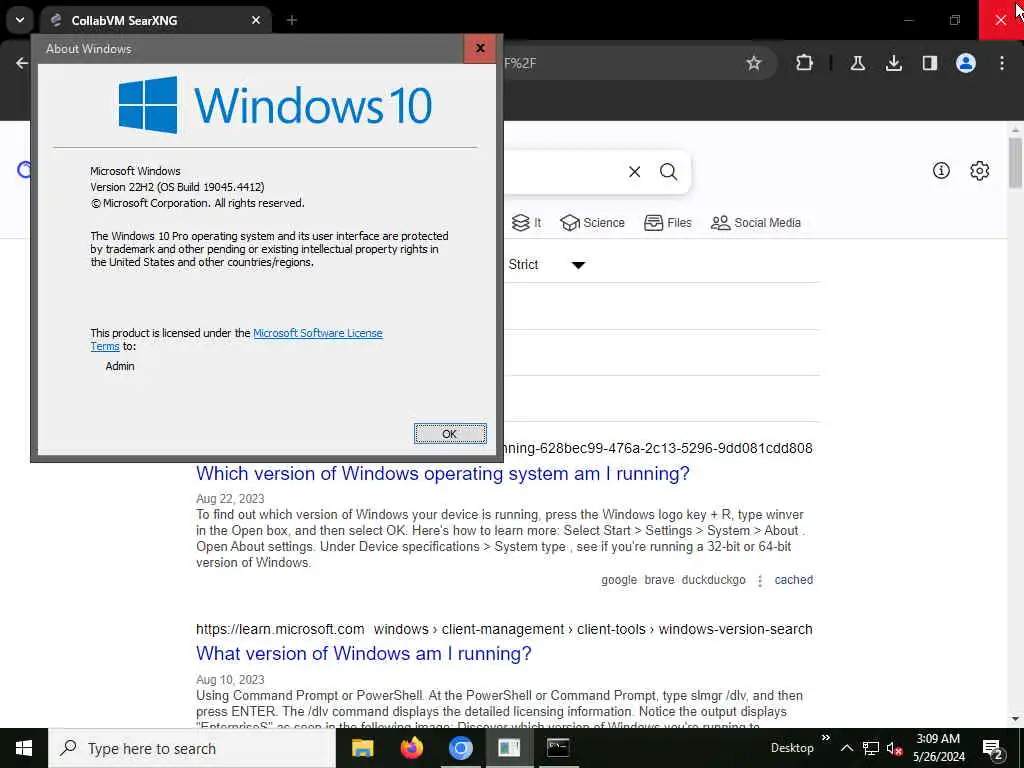Click the page vertical scrollbar thumb
Screen dimensions: 1024x768
[x=1014, y=162]
